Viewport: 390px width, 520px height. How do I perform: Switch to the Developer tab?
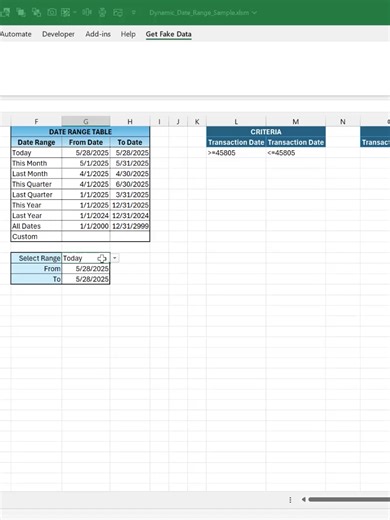(58, 34)
